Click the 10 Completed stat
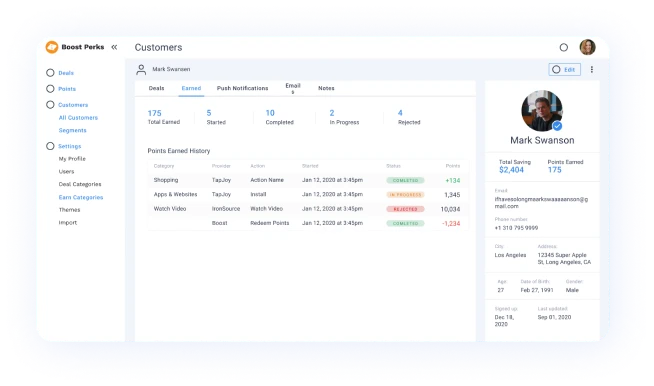The width and height of the screenshot is (654, 386). pos(279,117)
